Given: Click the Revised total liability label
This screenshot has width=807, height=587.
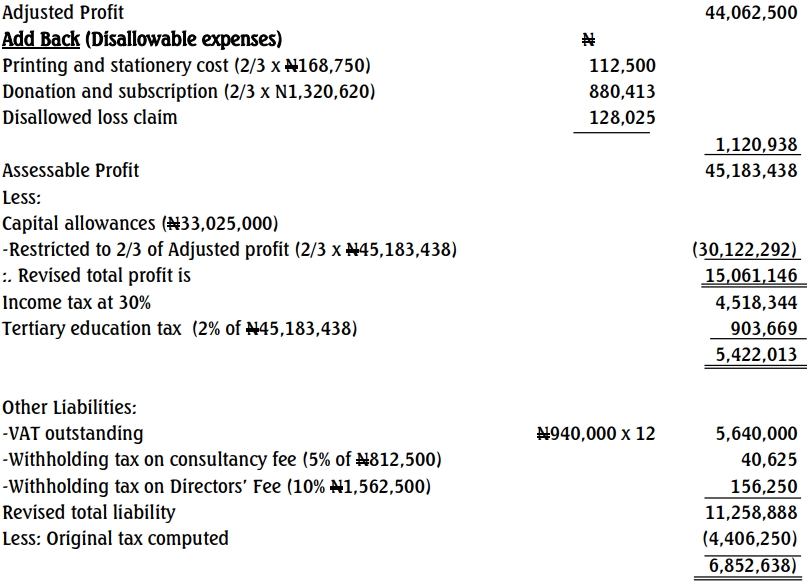Looking at the screenshot, I should pos(89,513).
